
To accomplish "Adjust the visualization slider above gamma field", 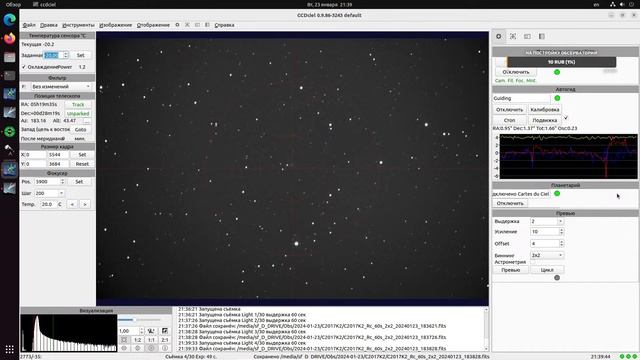I will coord(139,320).
